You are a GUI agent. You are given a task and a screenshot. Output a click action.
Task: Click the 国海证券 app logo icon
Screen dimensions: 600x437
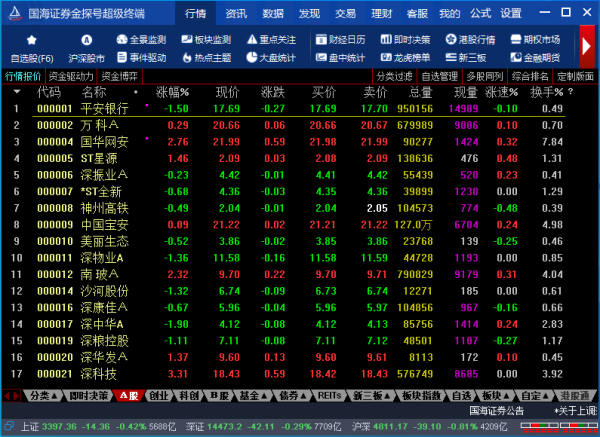(15, 13)
